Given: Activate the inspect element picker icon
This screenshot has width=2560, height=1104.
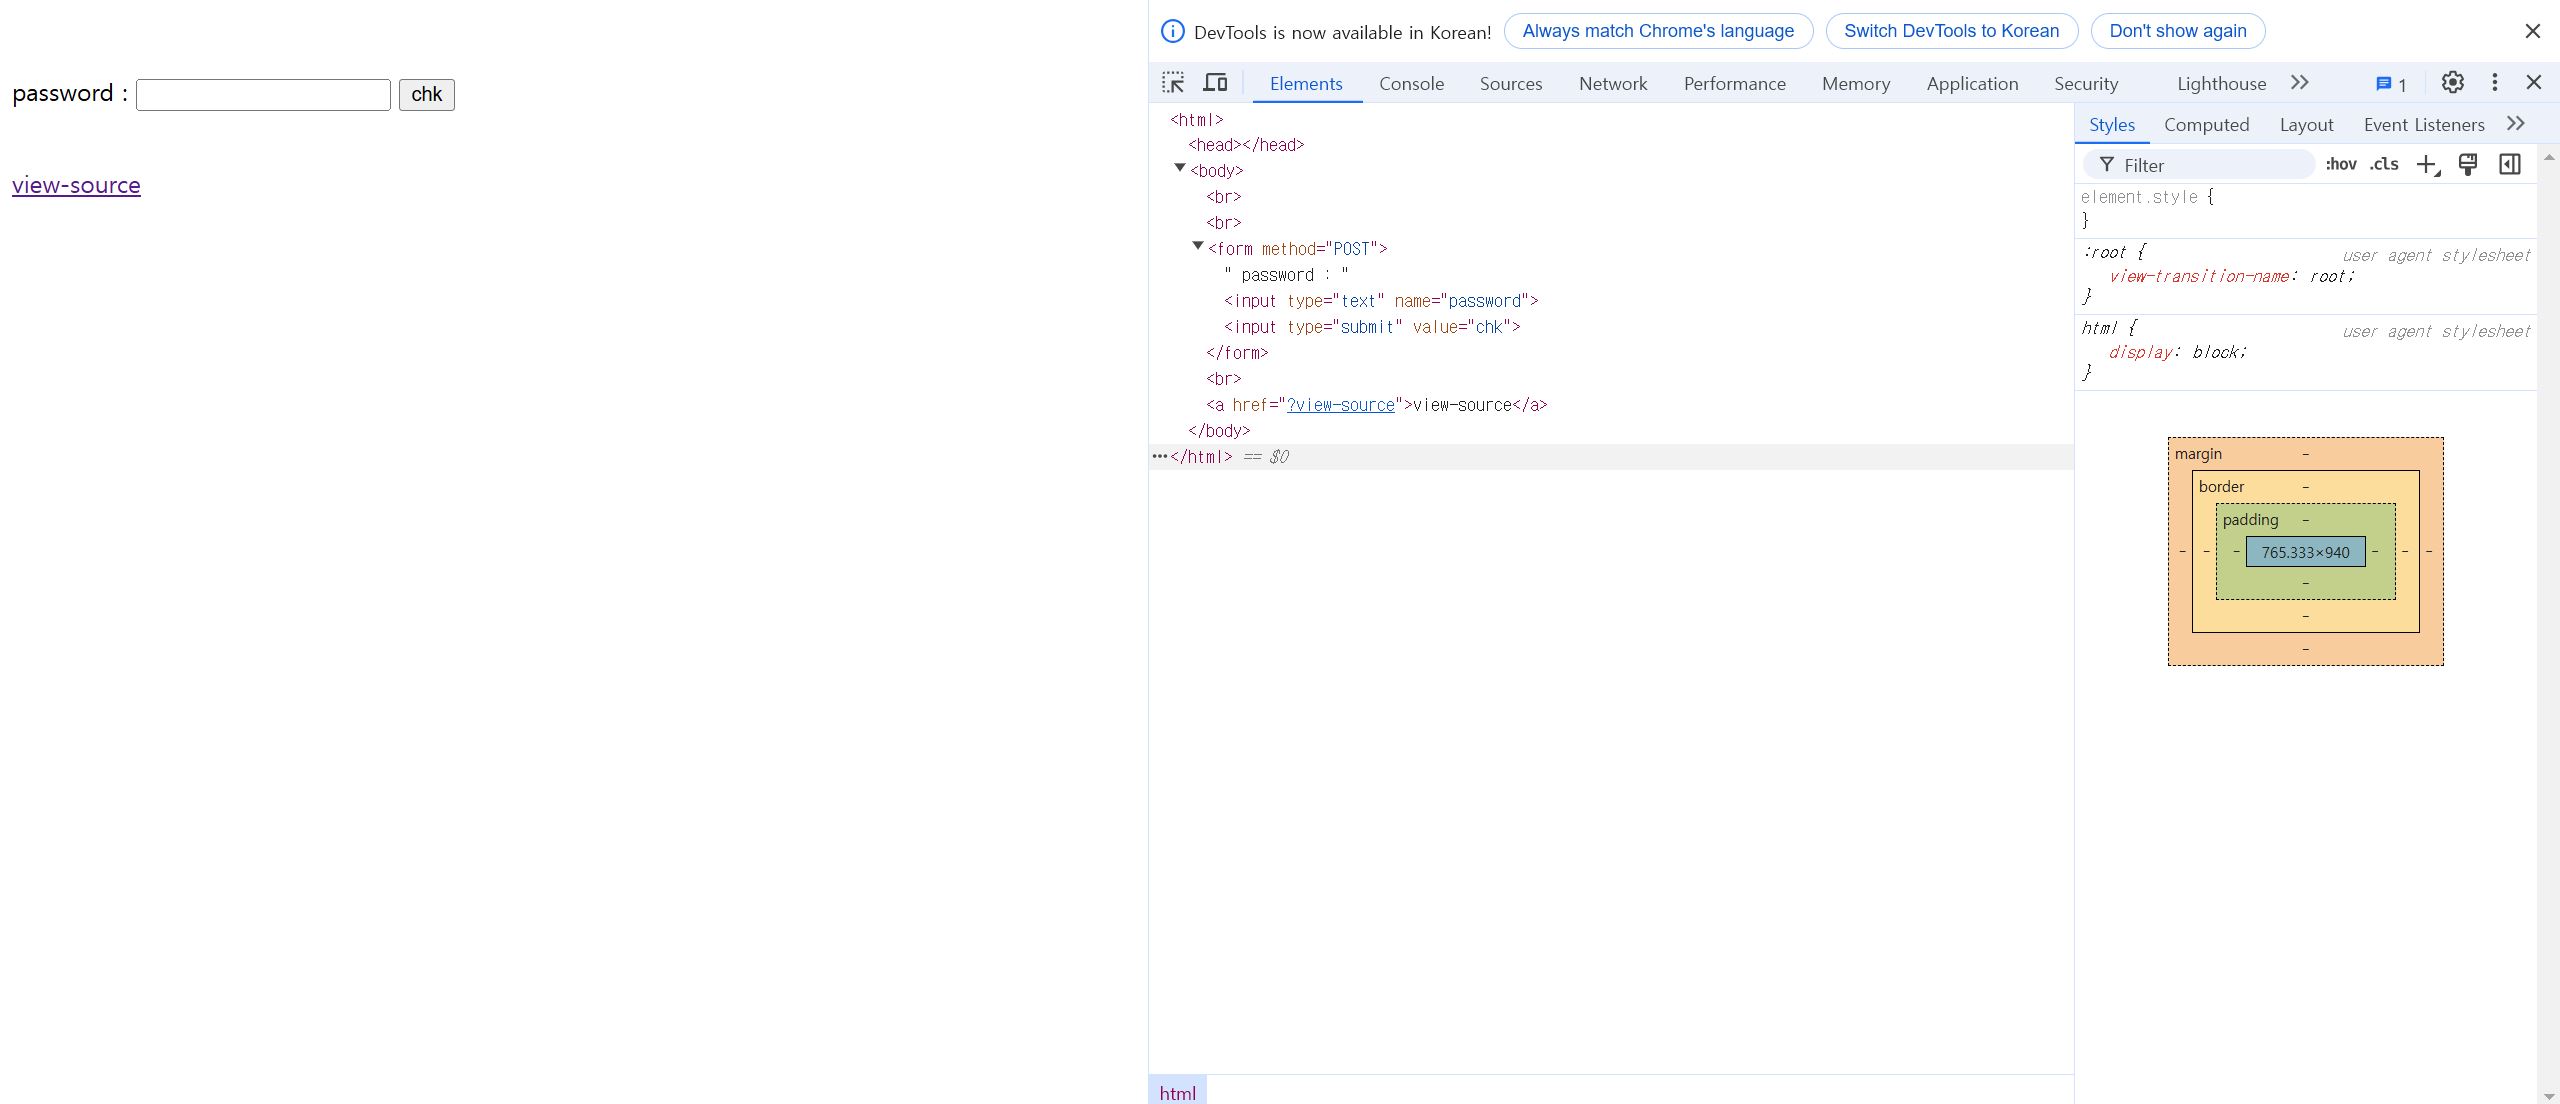Looking at the screenshot, I should click(x=1173, y=83).
